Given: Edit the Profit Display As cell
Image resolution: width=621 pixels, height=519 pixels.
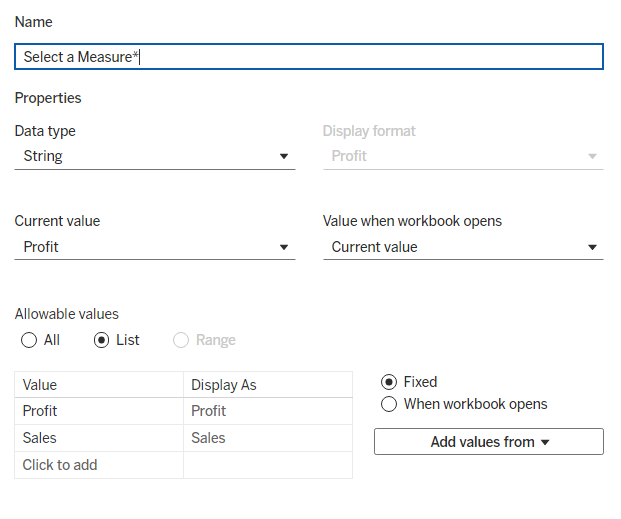Looking at the screenshot, I should point(267,411).
